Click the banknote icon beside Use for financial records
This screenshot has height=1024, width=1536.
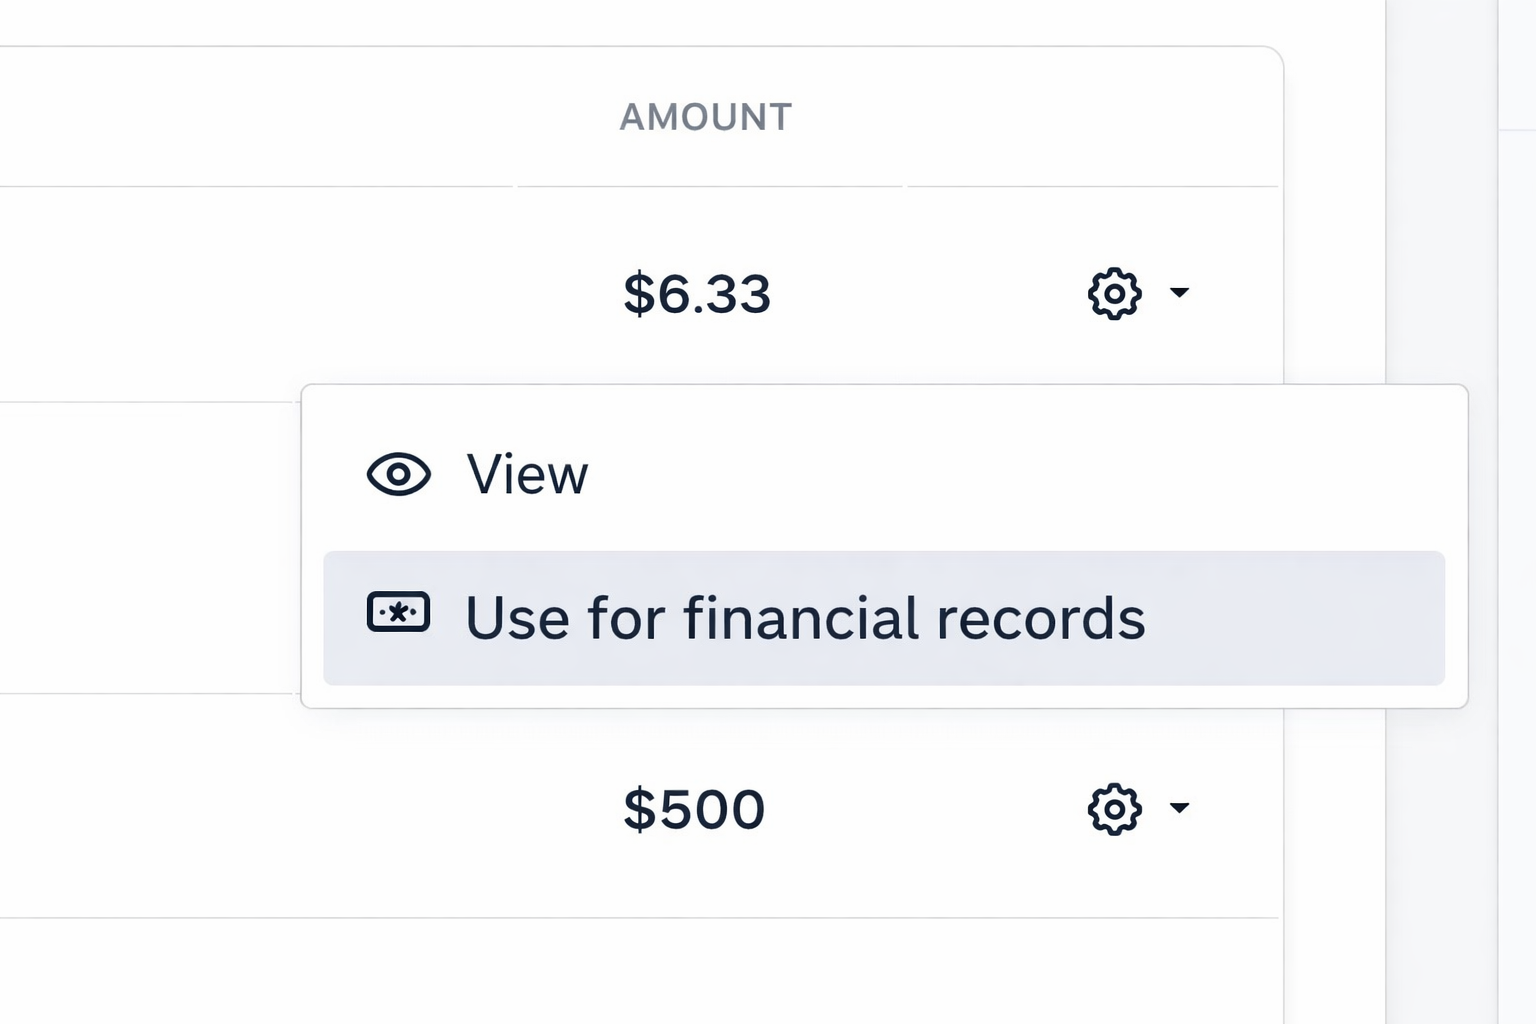click(398, 612)
